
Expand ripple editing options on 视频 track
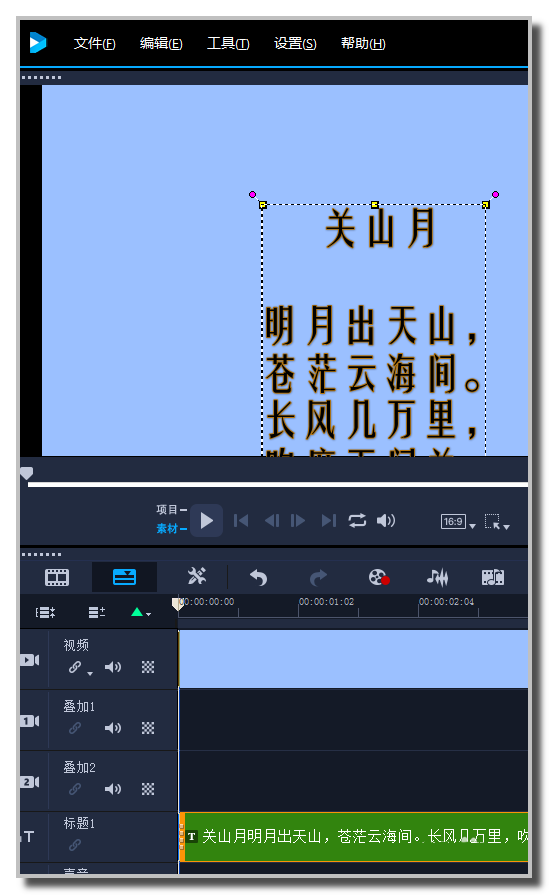pyautogui.click(x=90, y=674)
